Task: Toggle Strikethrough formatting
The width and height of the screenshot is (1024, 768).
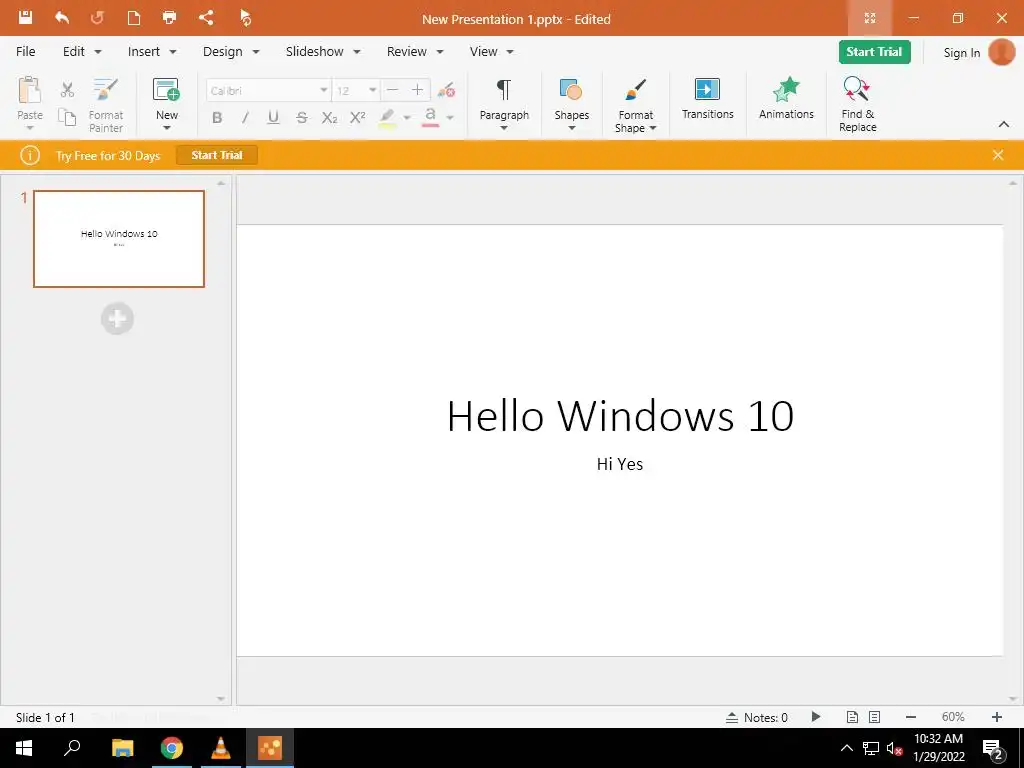Action: coord(301,118)
